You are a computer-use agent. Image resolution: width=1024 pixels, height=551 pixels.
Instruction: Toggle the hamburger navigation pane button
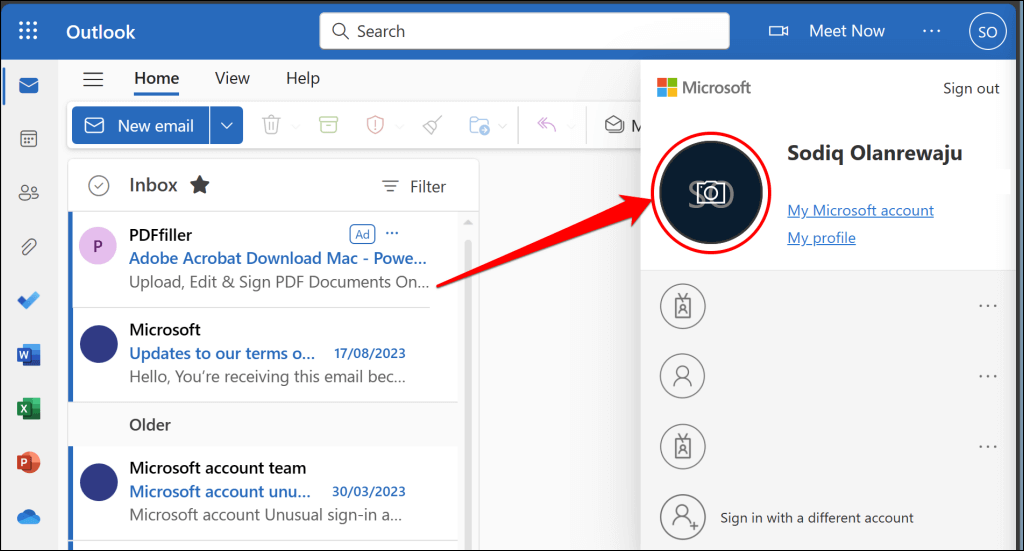click(x=93, y=79)
